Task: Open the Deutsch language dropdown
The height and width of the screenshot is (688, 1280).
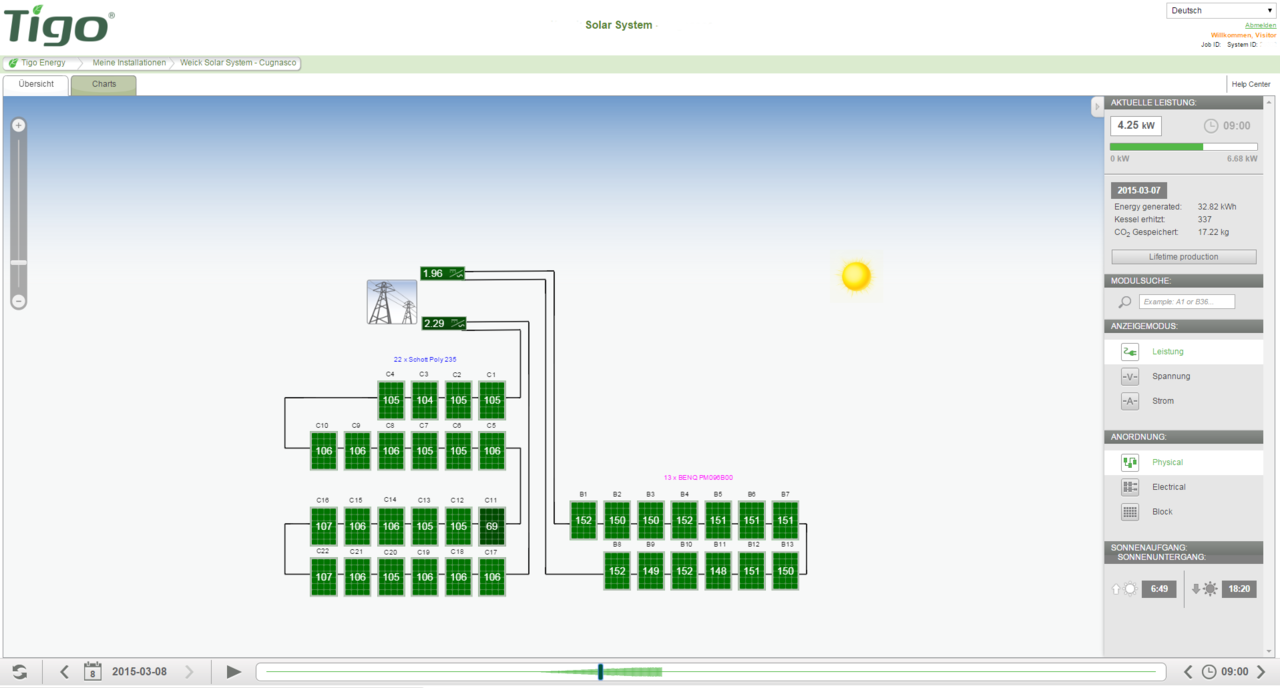Action: pyautogui.click(x=1221, y=11)
